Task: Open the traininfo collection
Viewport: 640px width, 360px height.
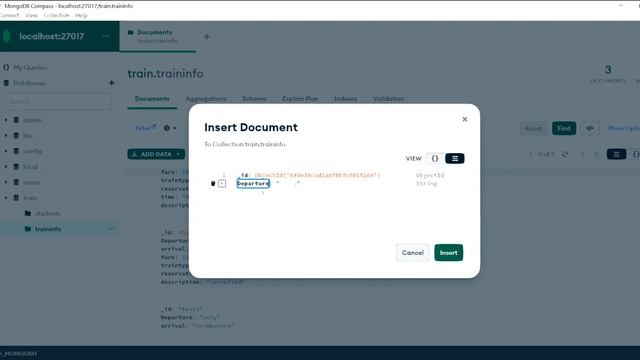Action: coord(48,229)
